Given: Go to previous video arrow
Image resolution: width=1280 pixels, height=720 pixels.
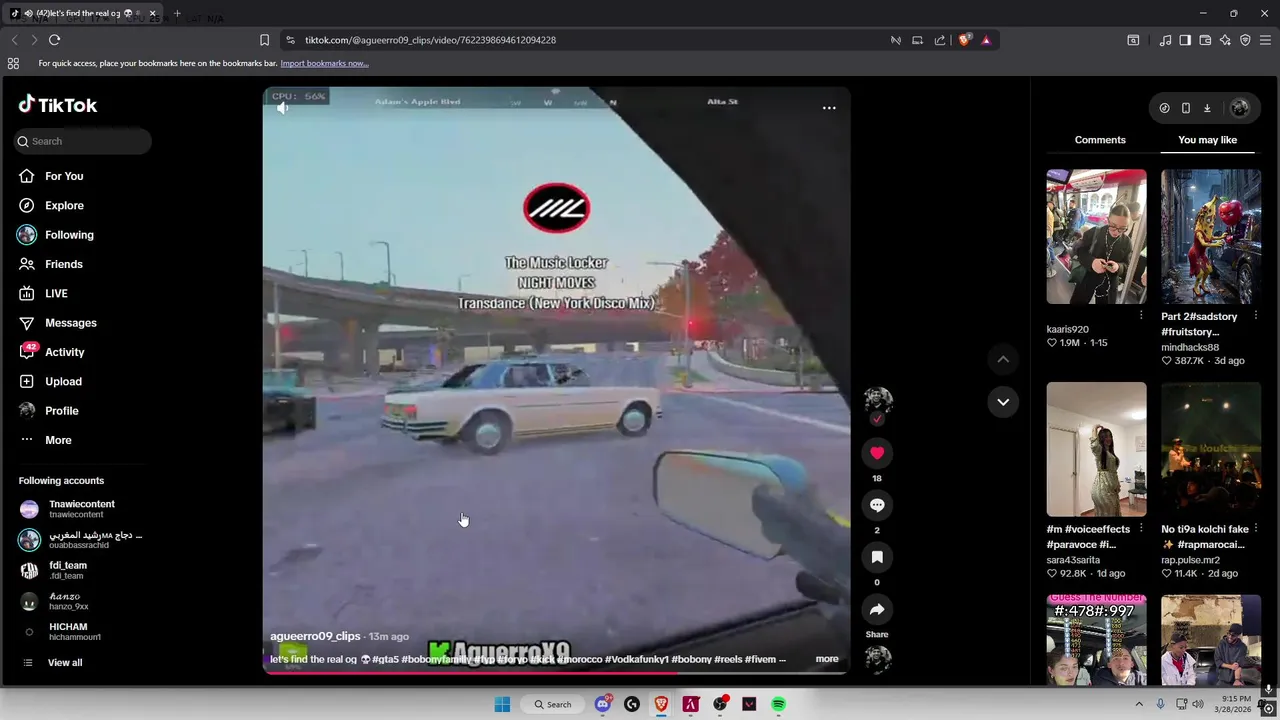Looking at the screenshot, I should click(1003, 359).
